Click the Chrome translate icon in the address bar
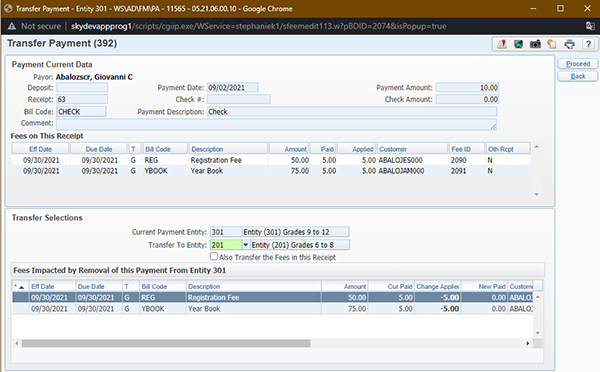 pyautogui.click(x=590, y=26)
